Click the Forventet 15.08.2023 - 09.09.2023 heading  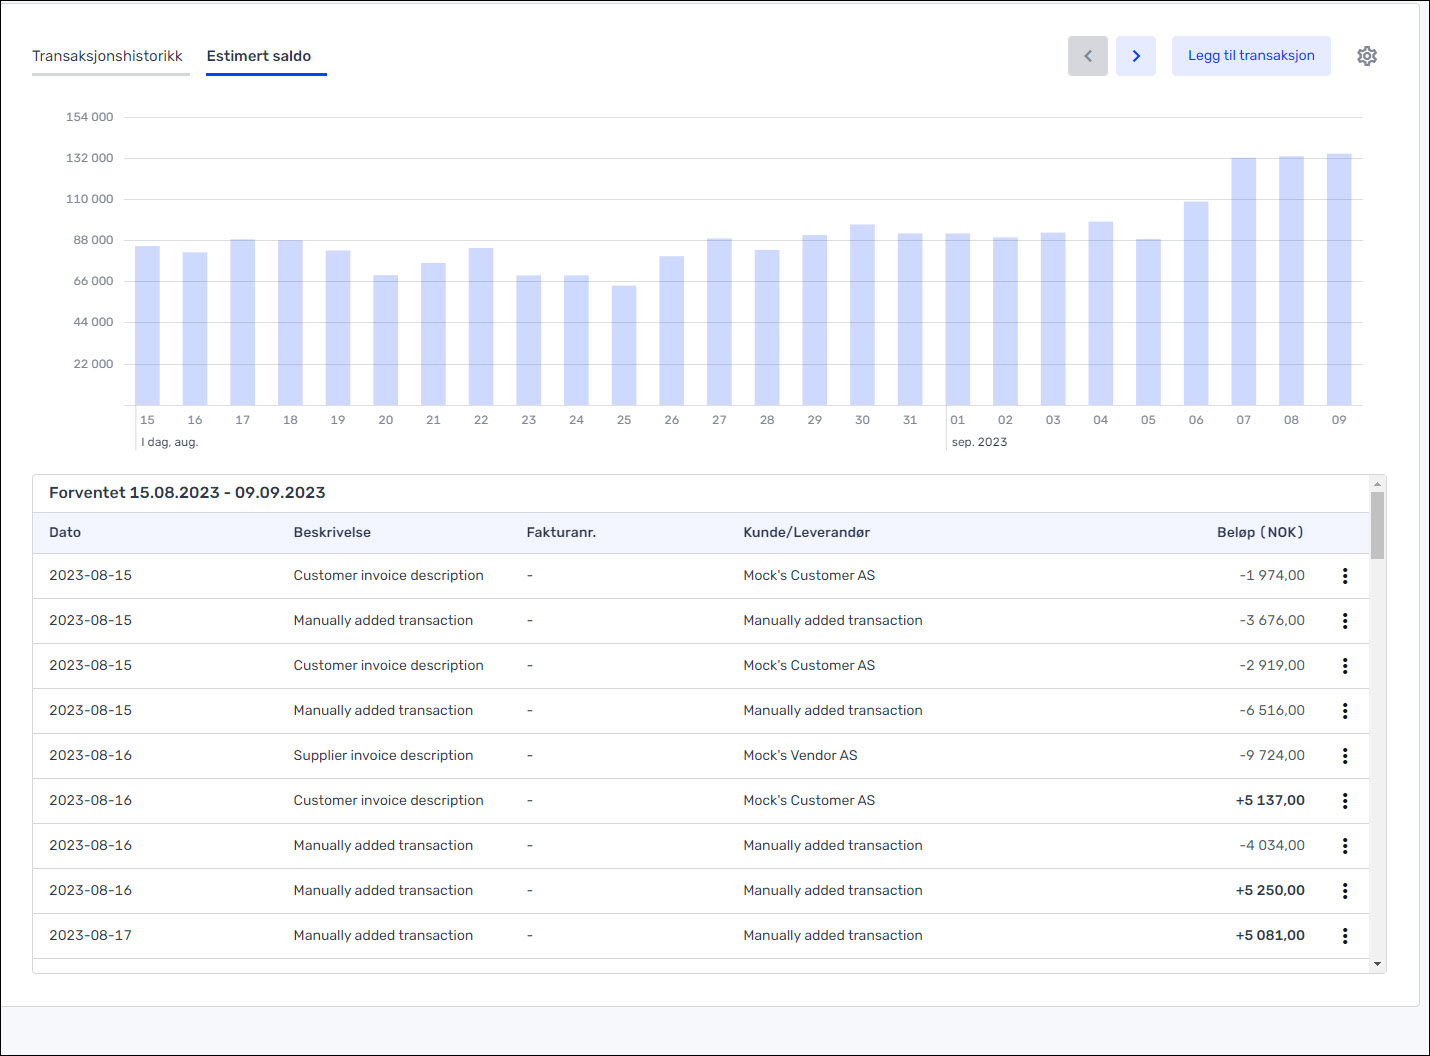[x=187, y=492]
